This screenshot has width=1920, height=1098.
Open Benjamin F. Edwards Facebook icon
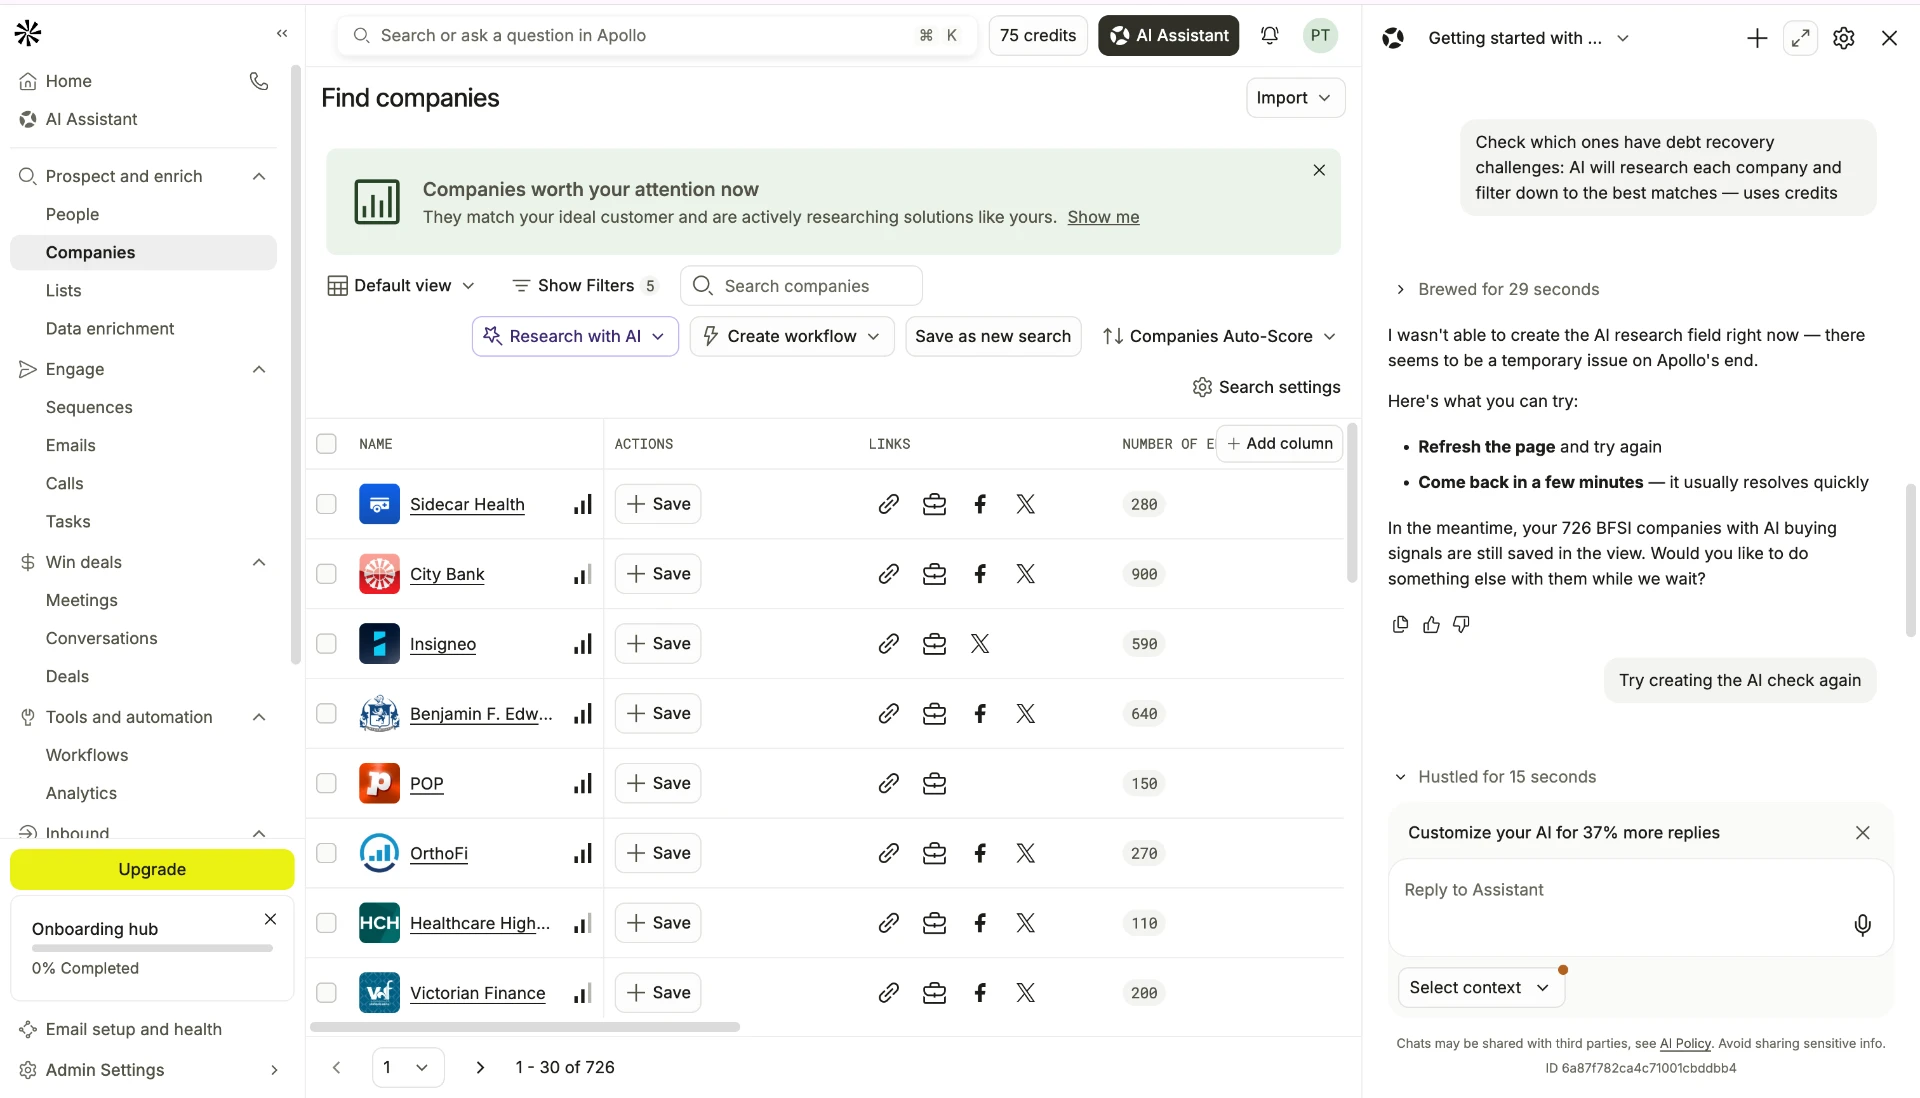(x=980, y=714)
